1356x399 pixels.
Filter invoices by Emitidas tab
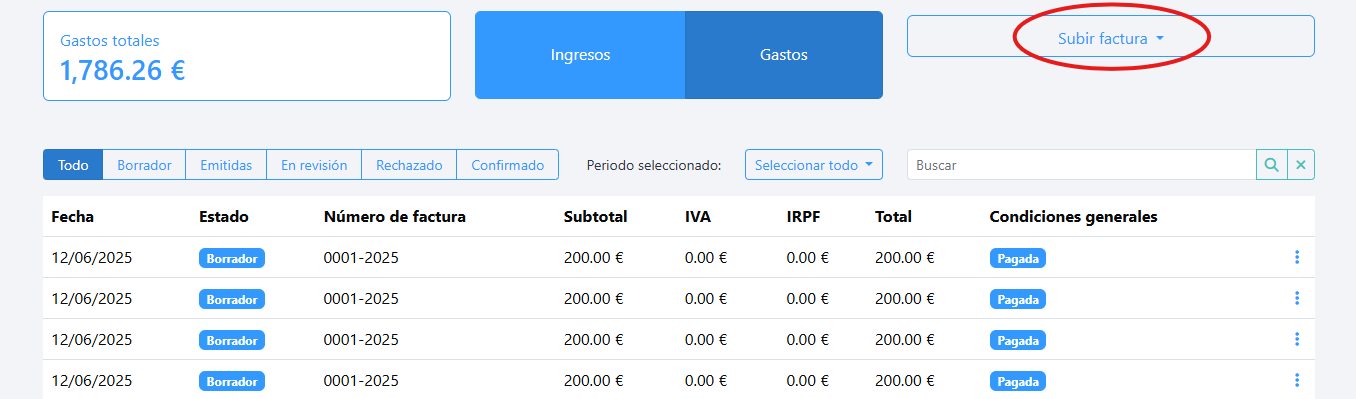tap(226, 165)
